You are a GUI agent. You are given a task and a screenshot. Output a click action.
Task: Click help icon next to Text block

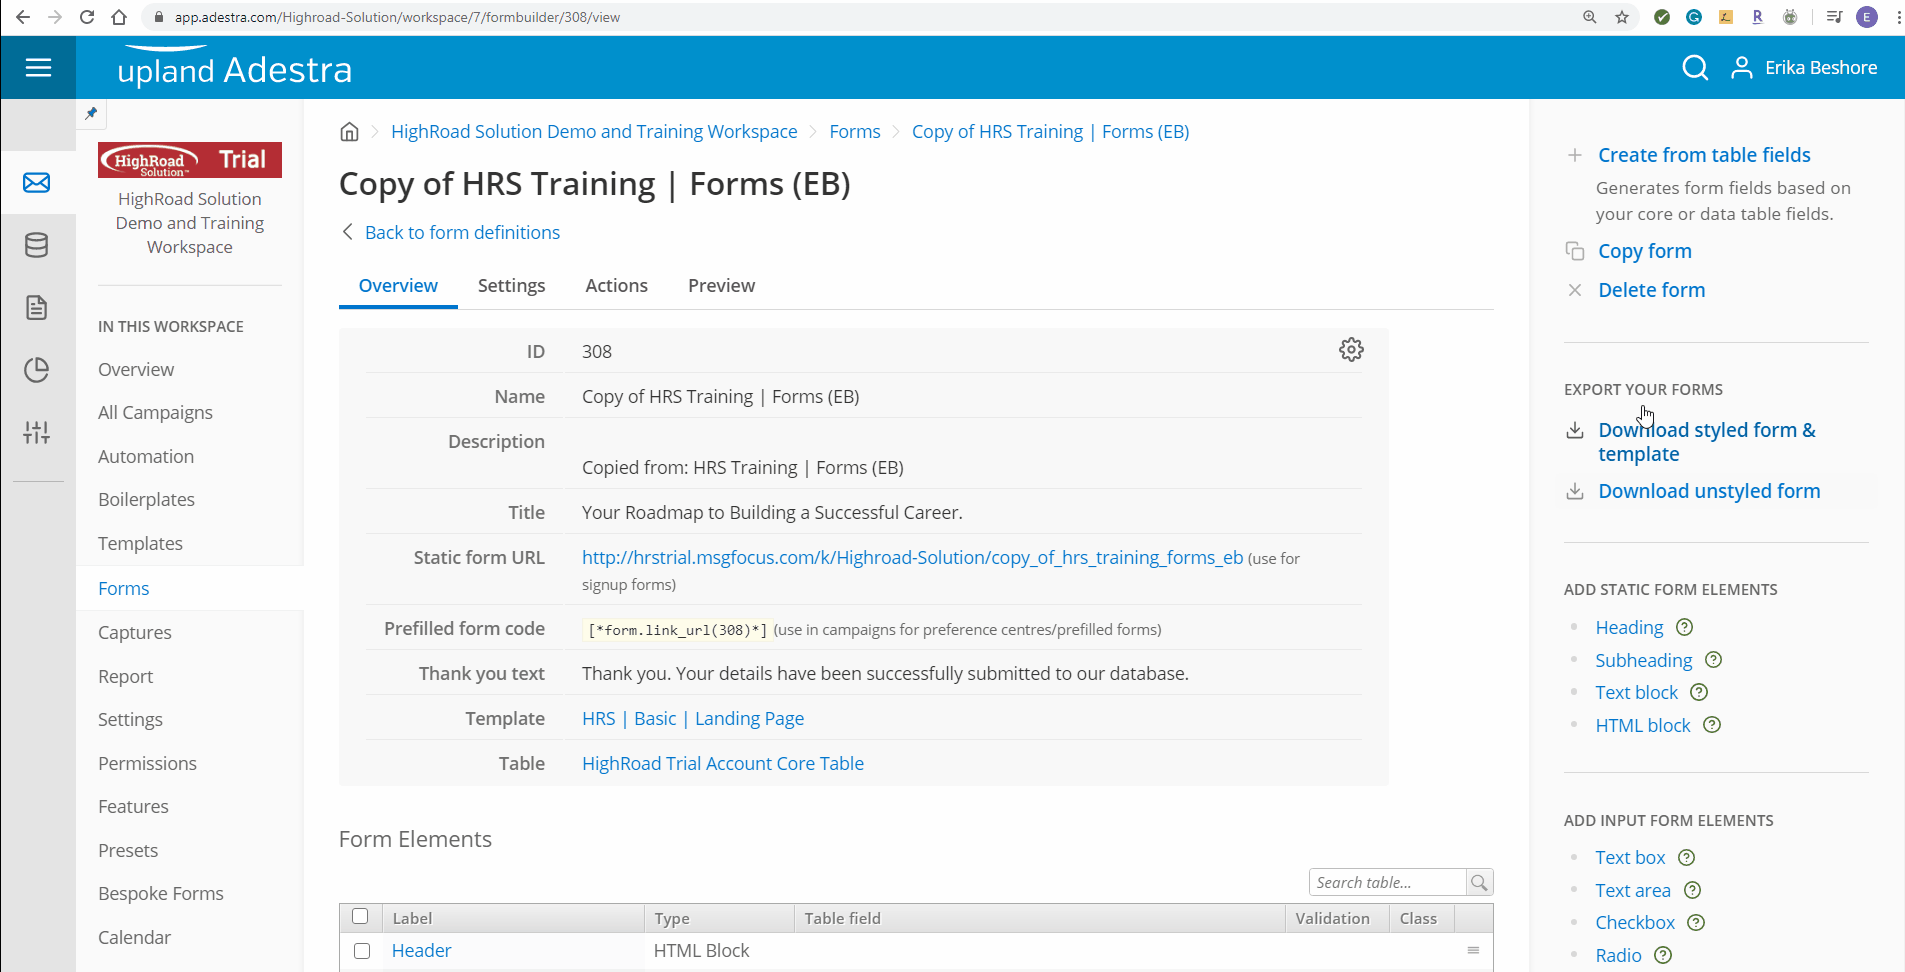1699,692
